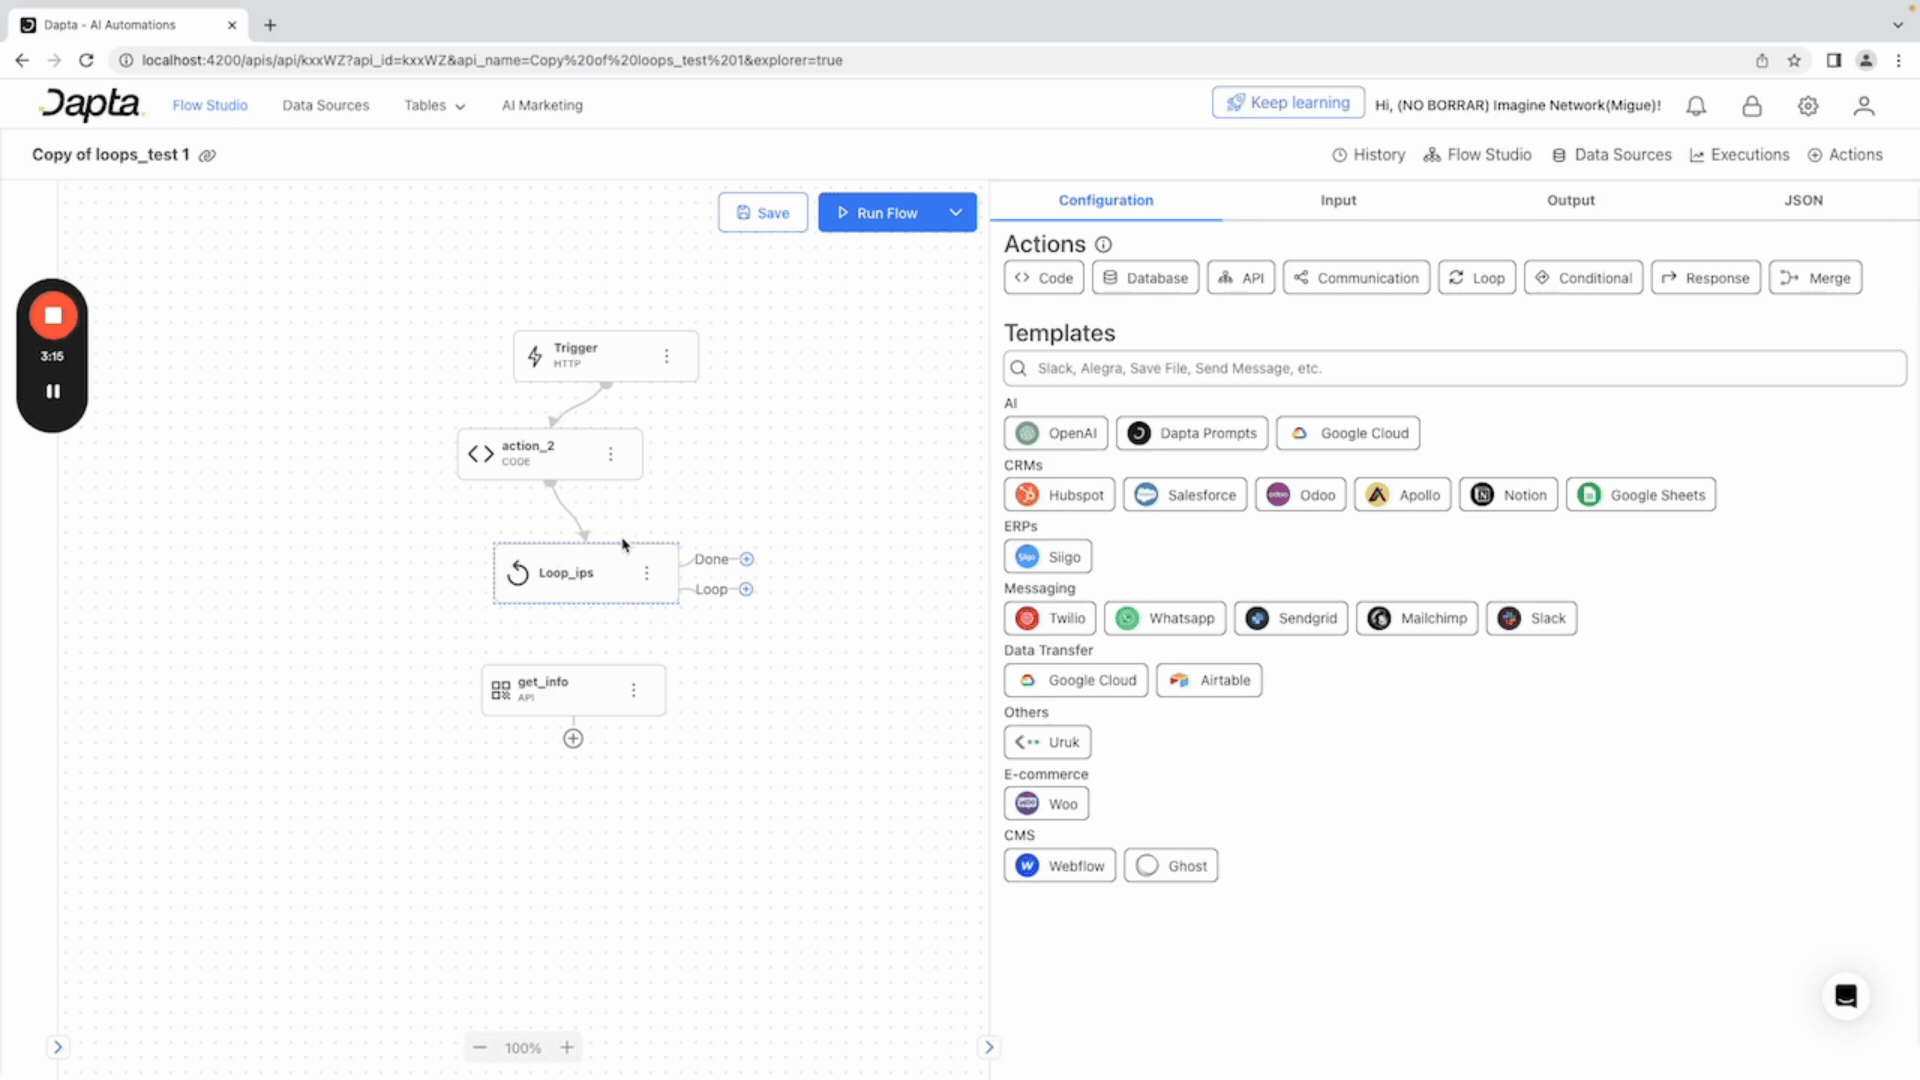
Task: Switch to the JSON tab
Action: [x=1803, y=200]
